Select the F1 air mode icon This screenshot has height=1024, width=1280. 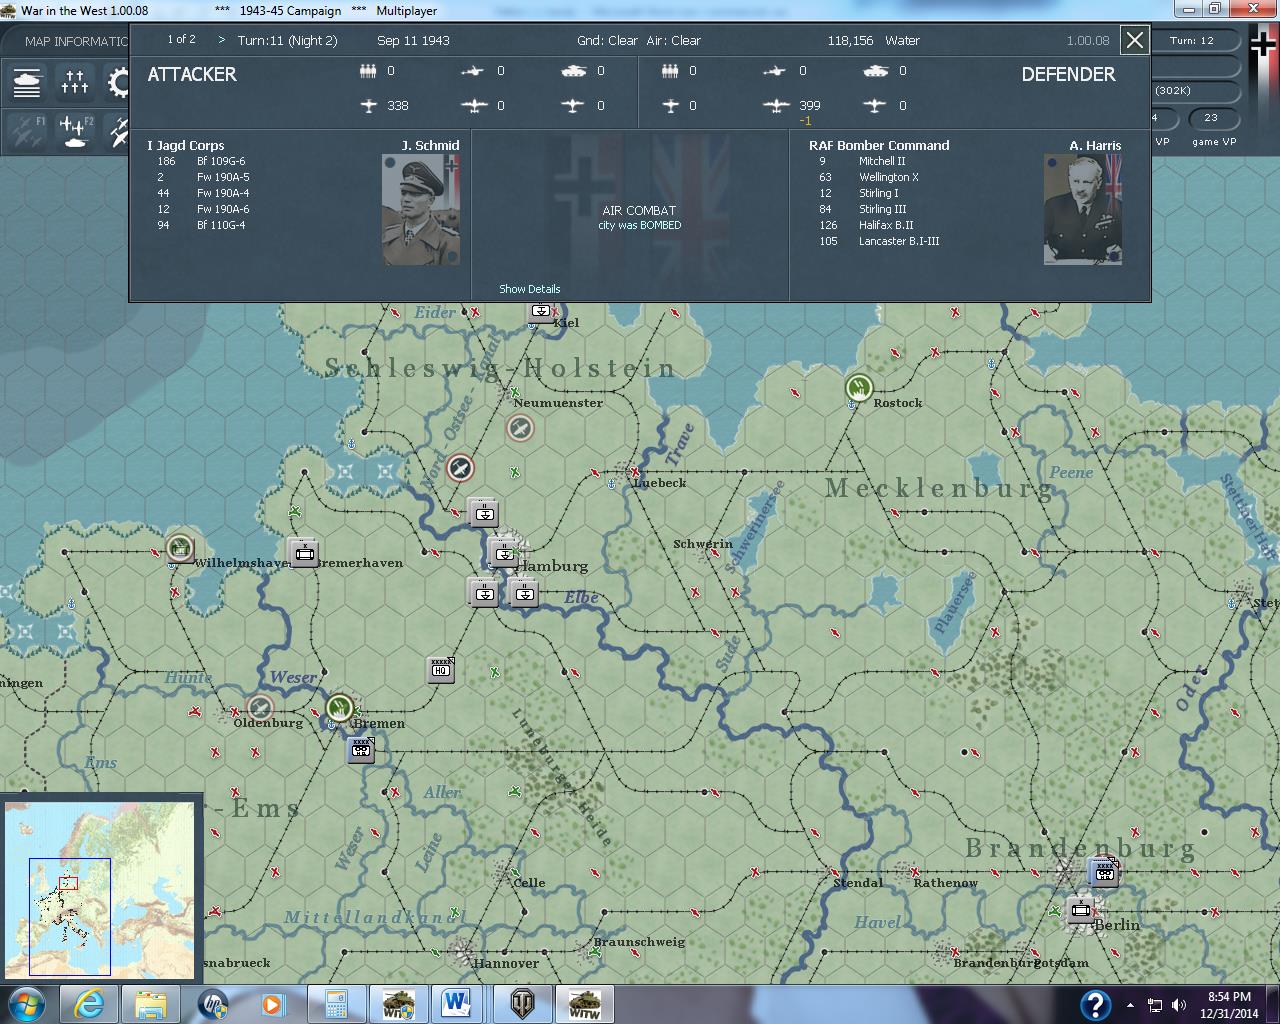point(27,131)
